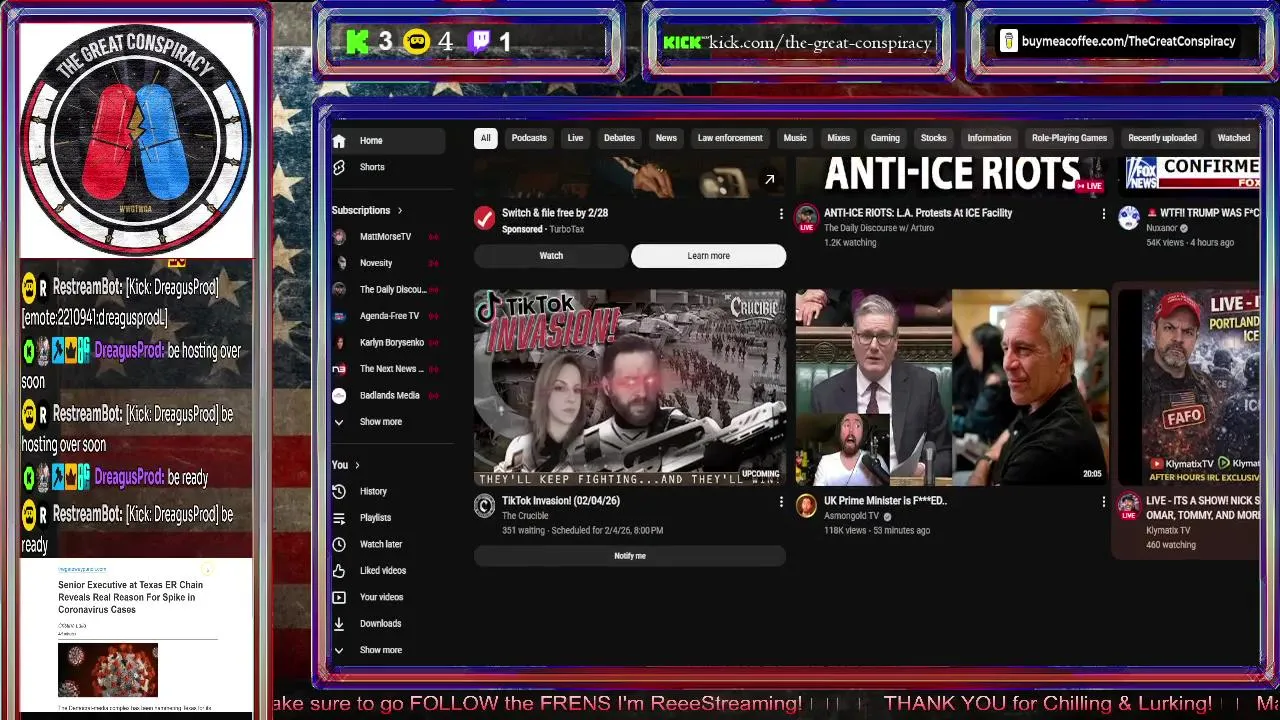
Task: Click the external link arrow on ad
Action: (769, 180)
